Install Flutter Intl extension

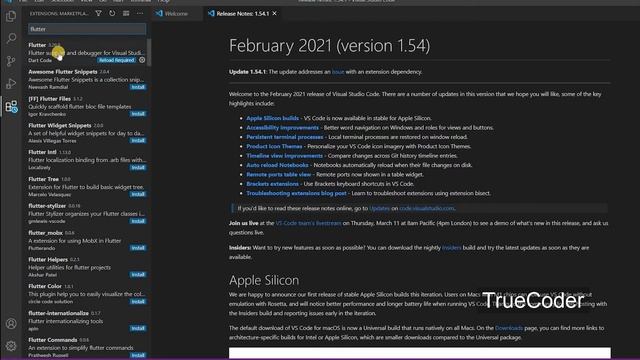[138, 167]
